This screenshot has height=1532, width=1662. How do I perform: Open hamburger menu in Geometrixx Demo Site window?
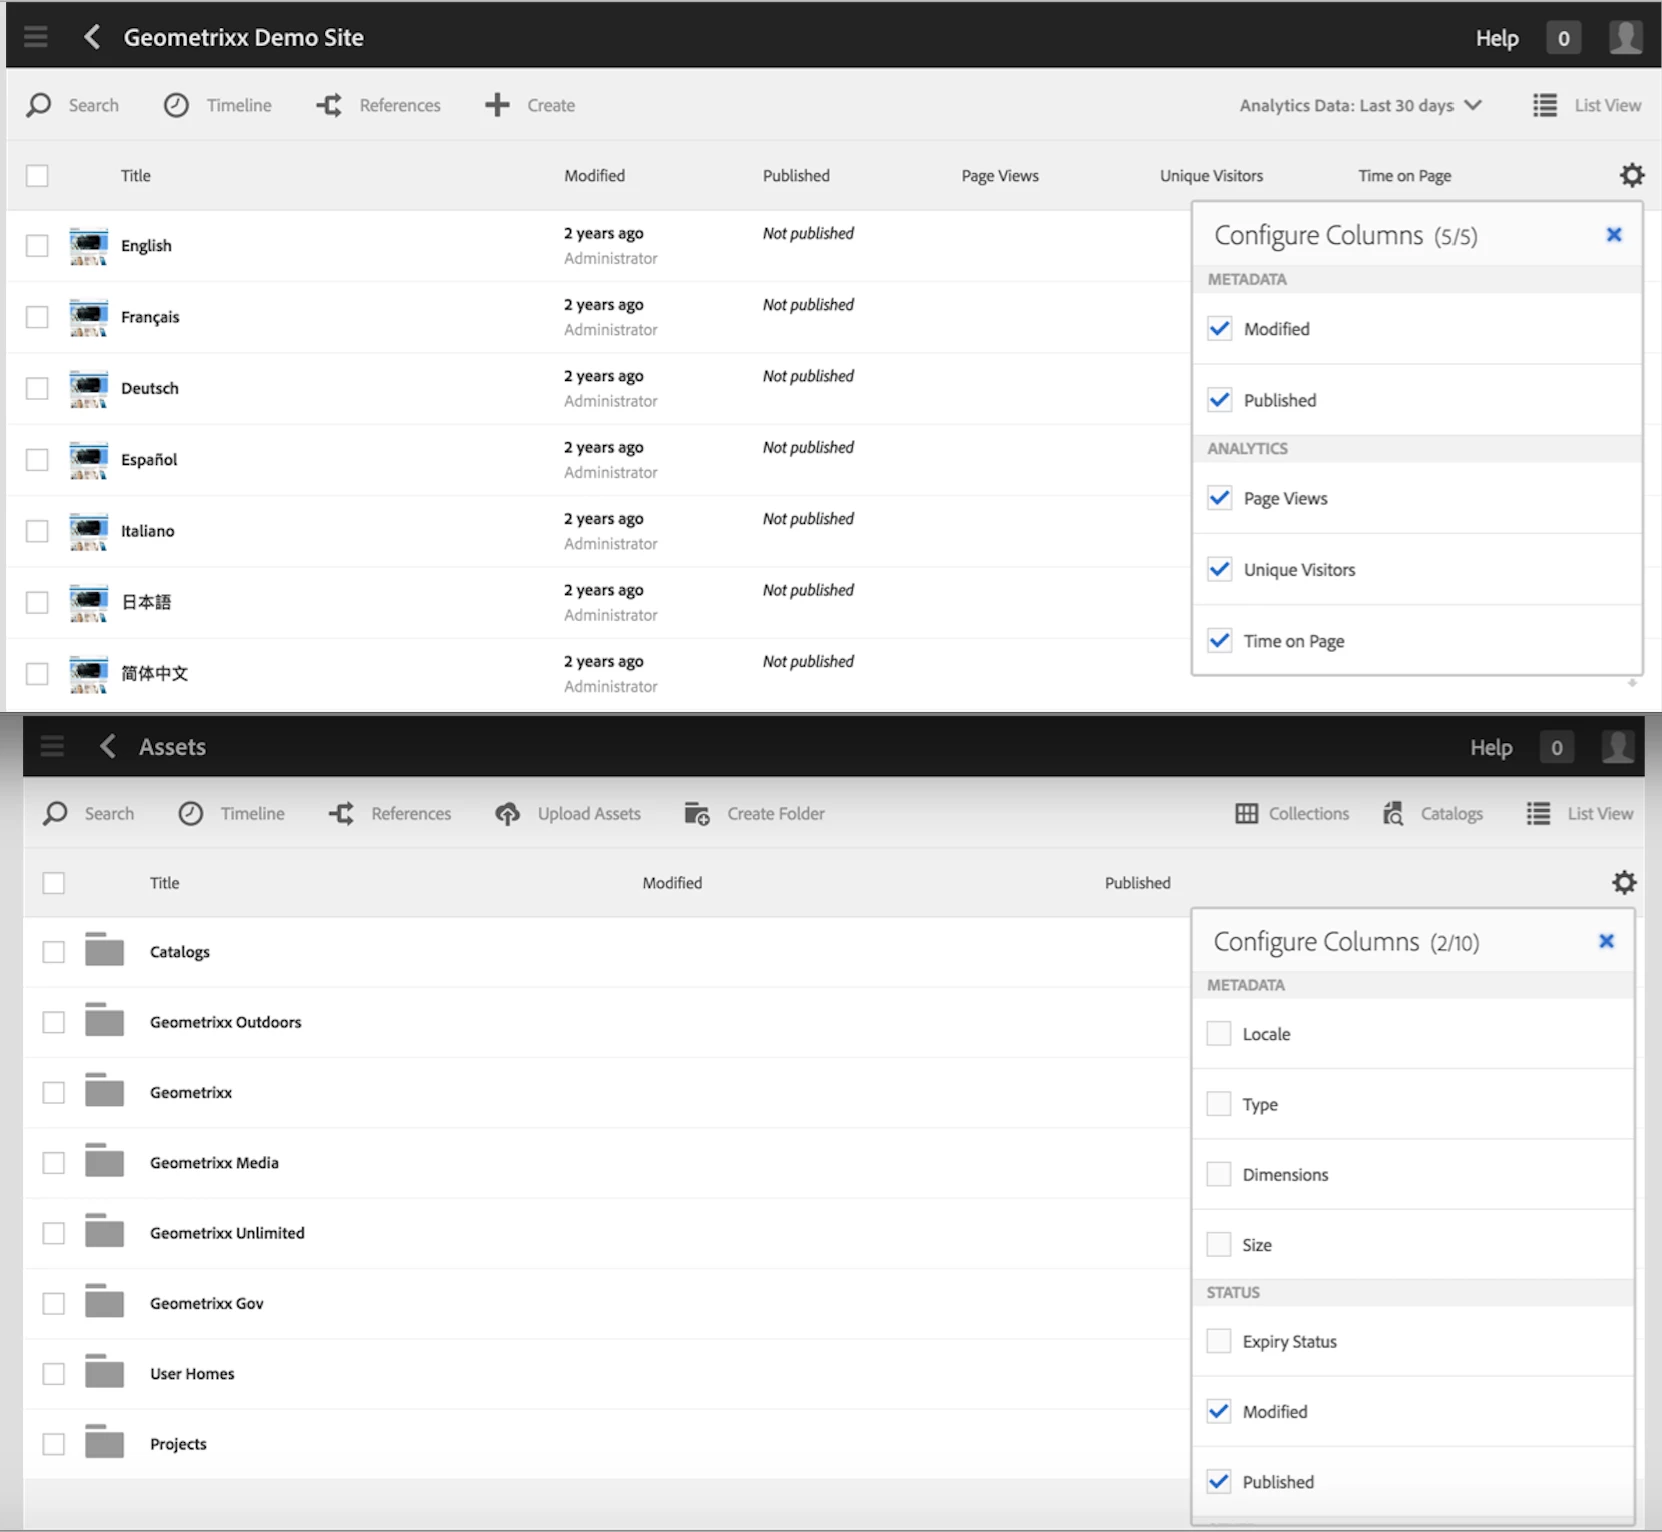[36, 37]
